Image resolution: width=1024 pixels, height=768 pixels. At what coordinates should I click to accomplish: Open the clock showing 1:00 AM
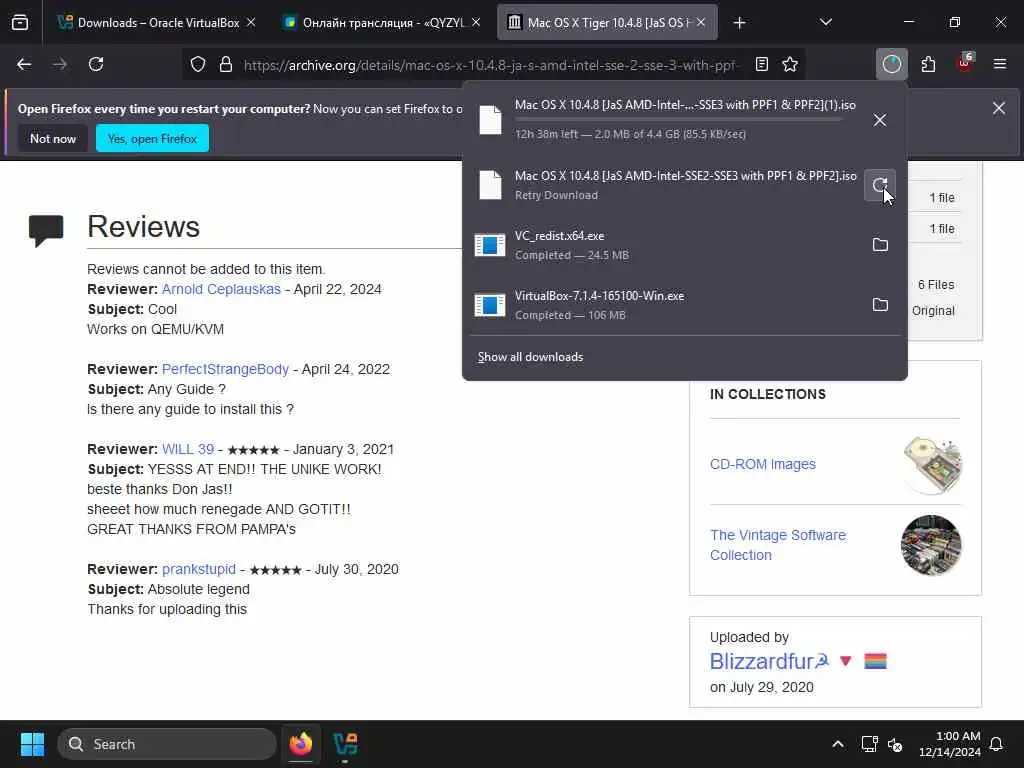tap(949, 744)
